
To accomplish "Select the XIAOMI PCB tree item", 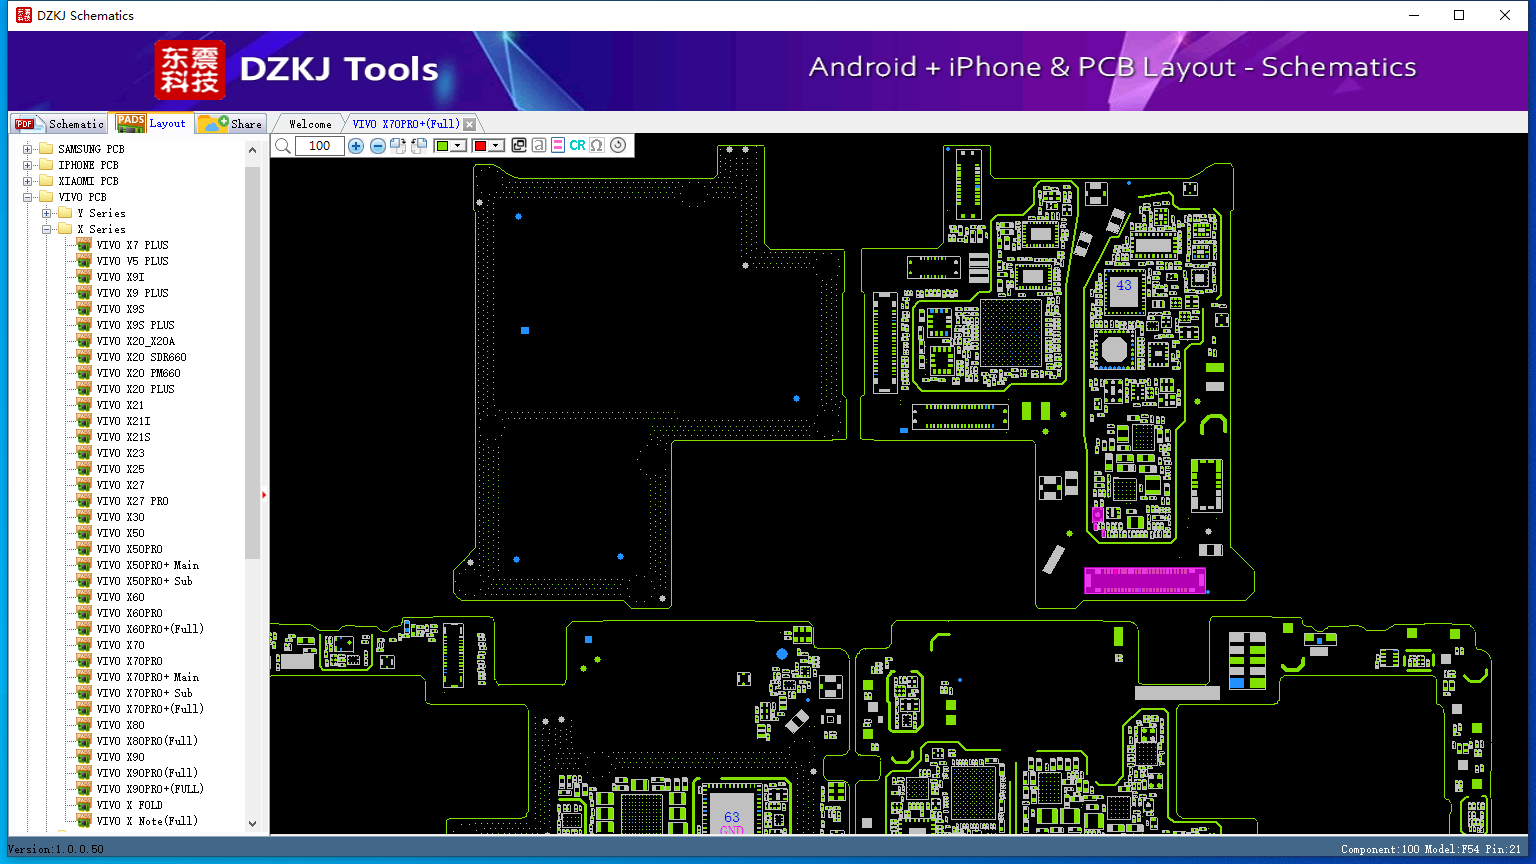I will coord(88,181).
